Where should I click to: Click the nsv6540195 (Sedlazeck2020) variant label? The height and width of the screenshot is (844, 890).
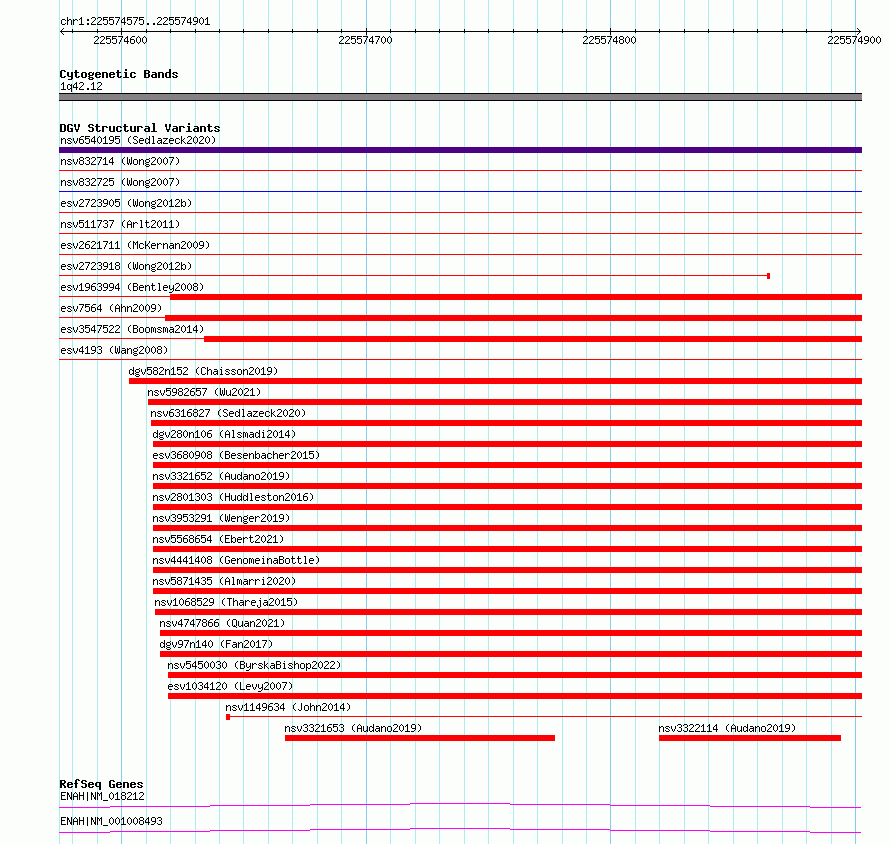pyautogui.click(x=138, y=140)
